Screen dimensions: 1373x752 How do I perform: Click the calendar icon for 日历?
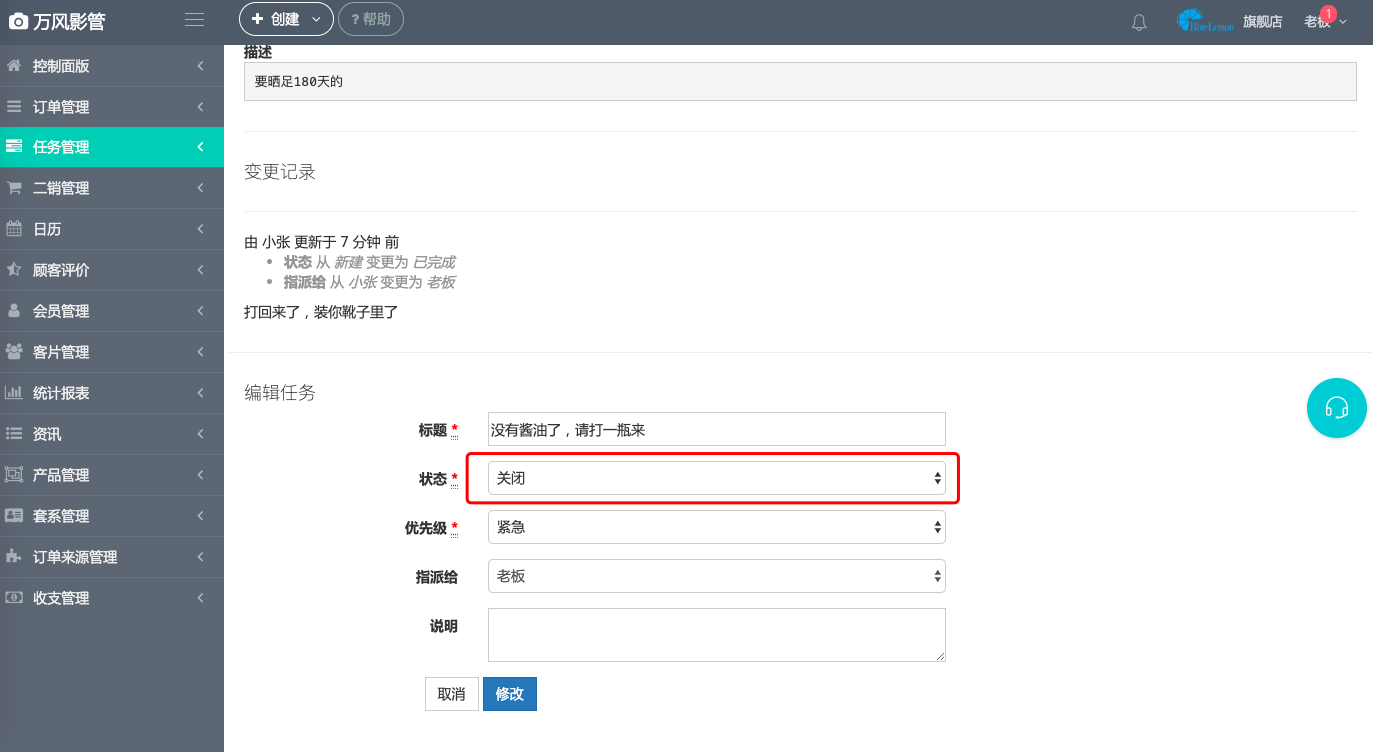[x=14, y=229]
